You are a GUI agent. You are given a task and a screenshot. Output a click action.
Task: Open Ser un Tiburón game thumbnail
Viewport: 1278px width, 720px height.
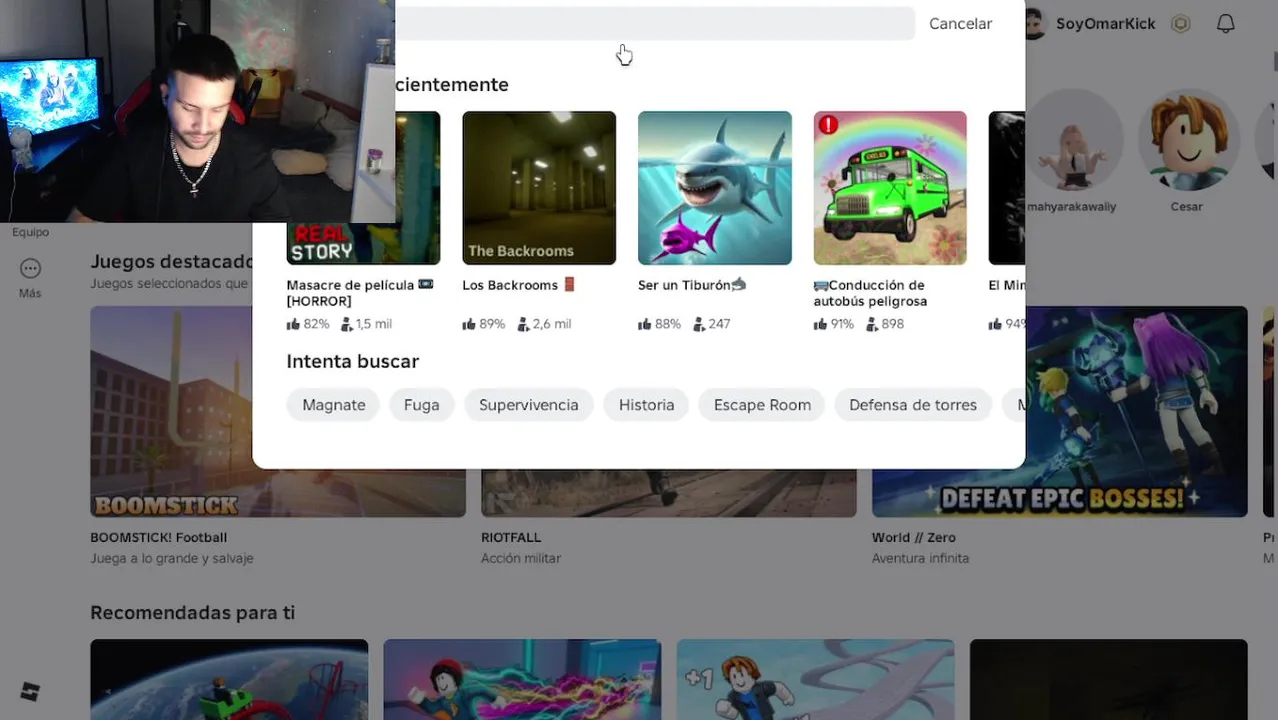pos(714,188)
